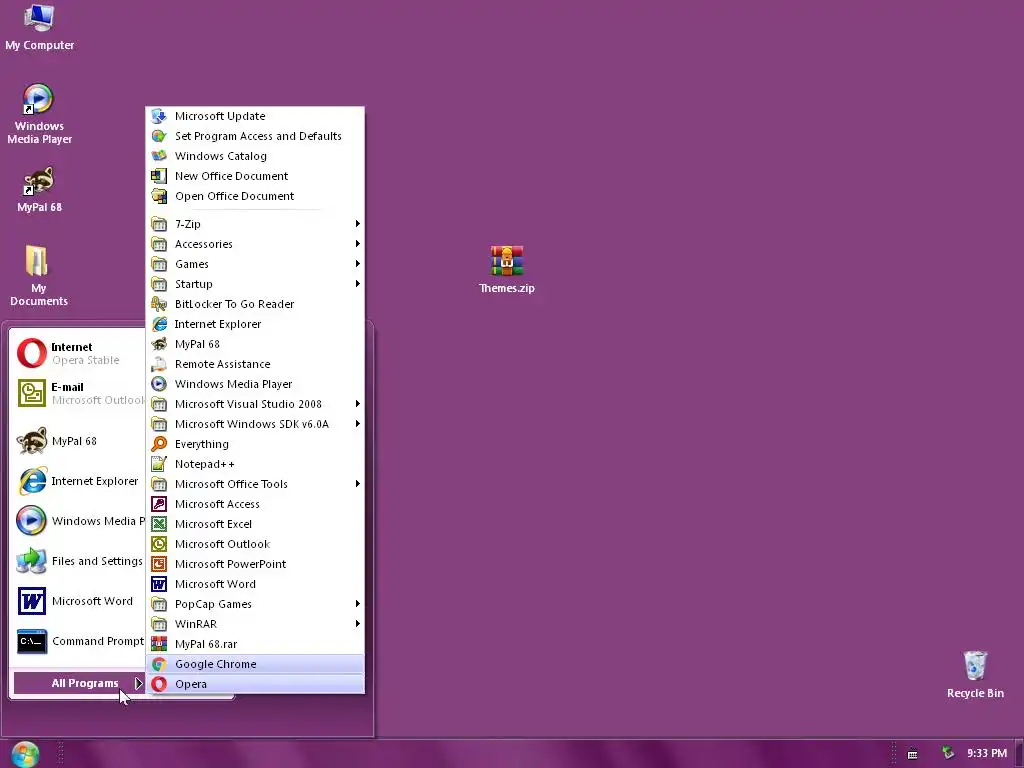Click the Microsoft PowerPoint icon

coord(159,564)
